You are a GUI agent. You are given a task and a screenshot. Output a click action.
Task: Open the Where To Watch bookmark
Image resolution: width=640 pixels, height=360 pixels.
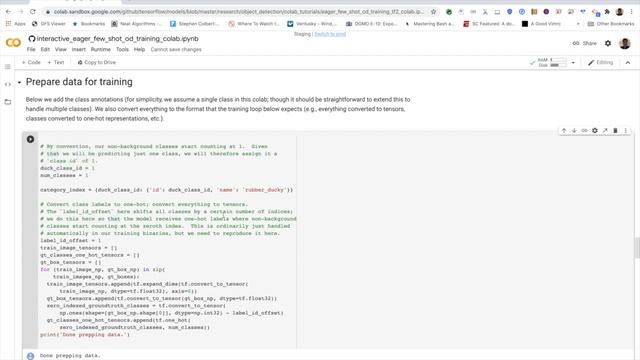[x=254, y=24]
